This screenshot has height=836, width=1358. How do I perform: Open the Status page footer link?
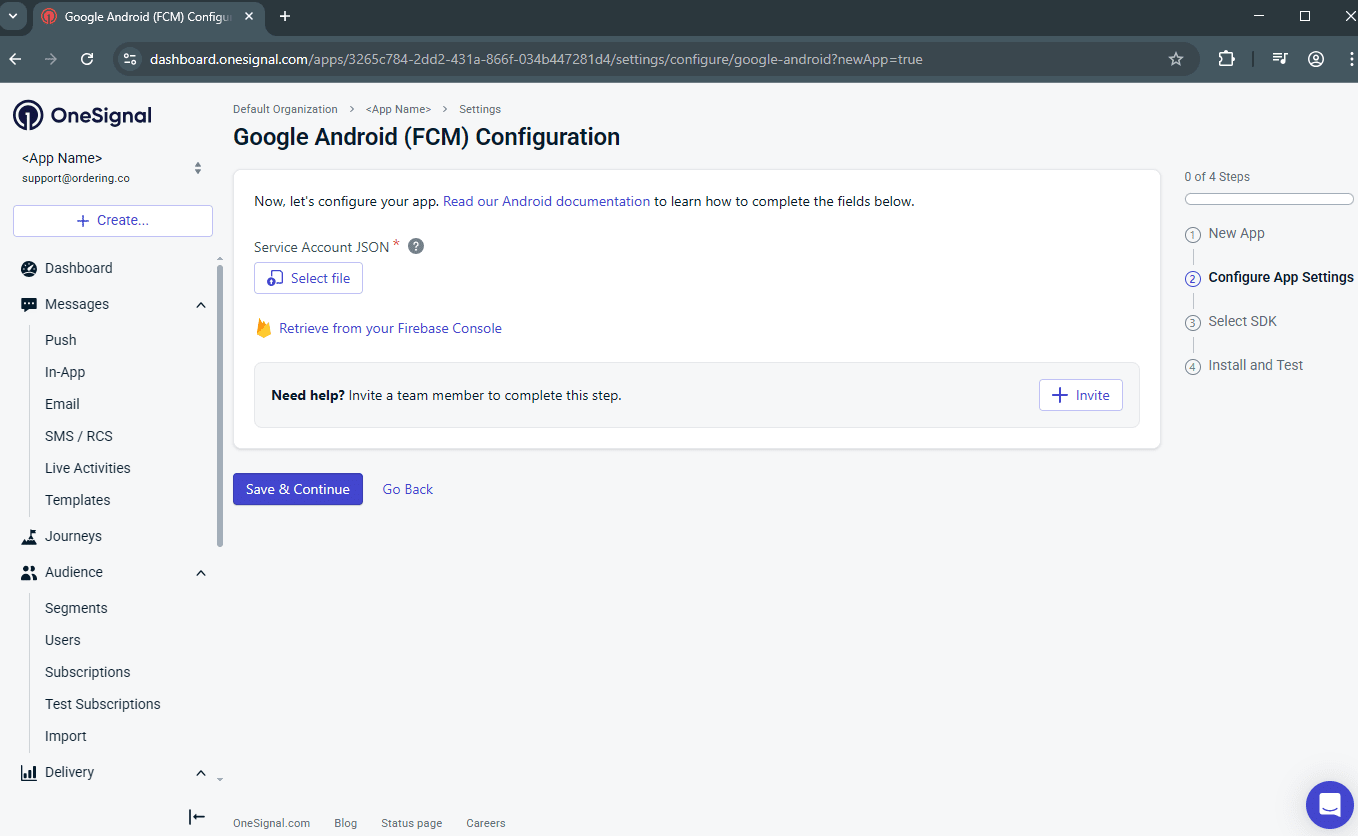pyautogui.click(x=411, y=823)
